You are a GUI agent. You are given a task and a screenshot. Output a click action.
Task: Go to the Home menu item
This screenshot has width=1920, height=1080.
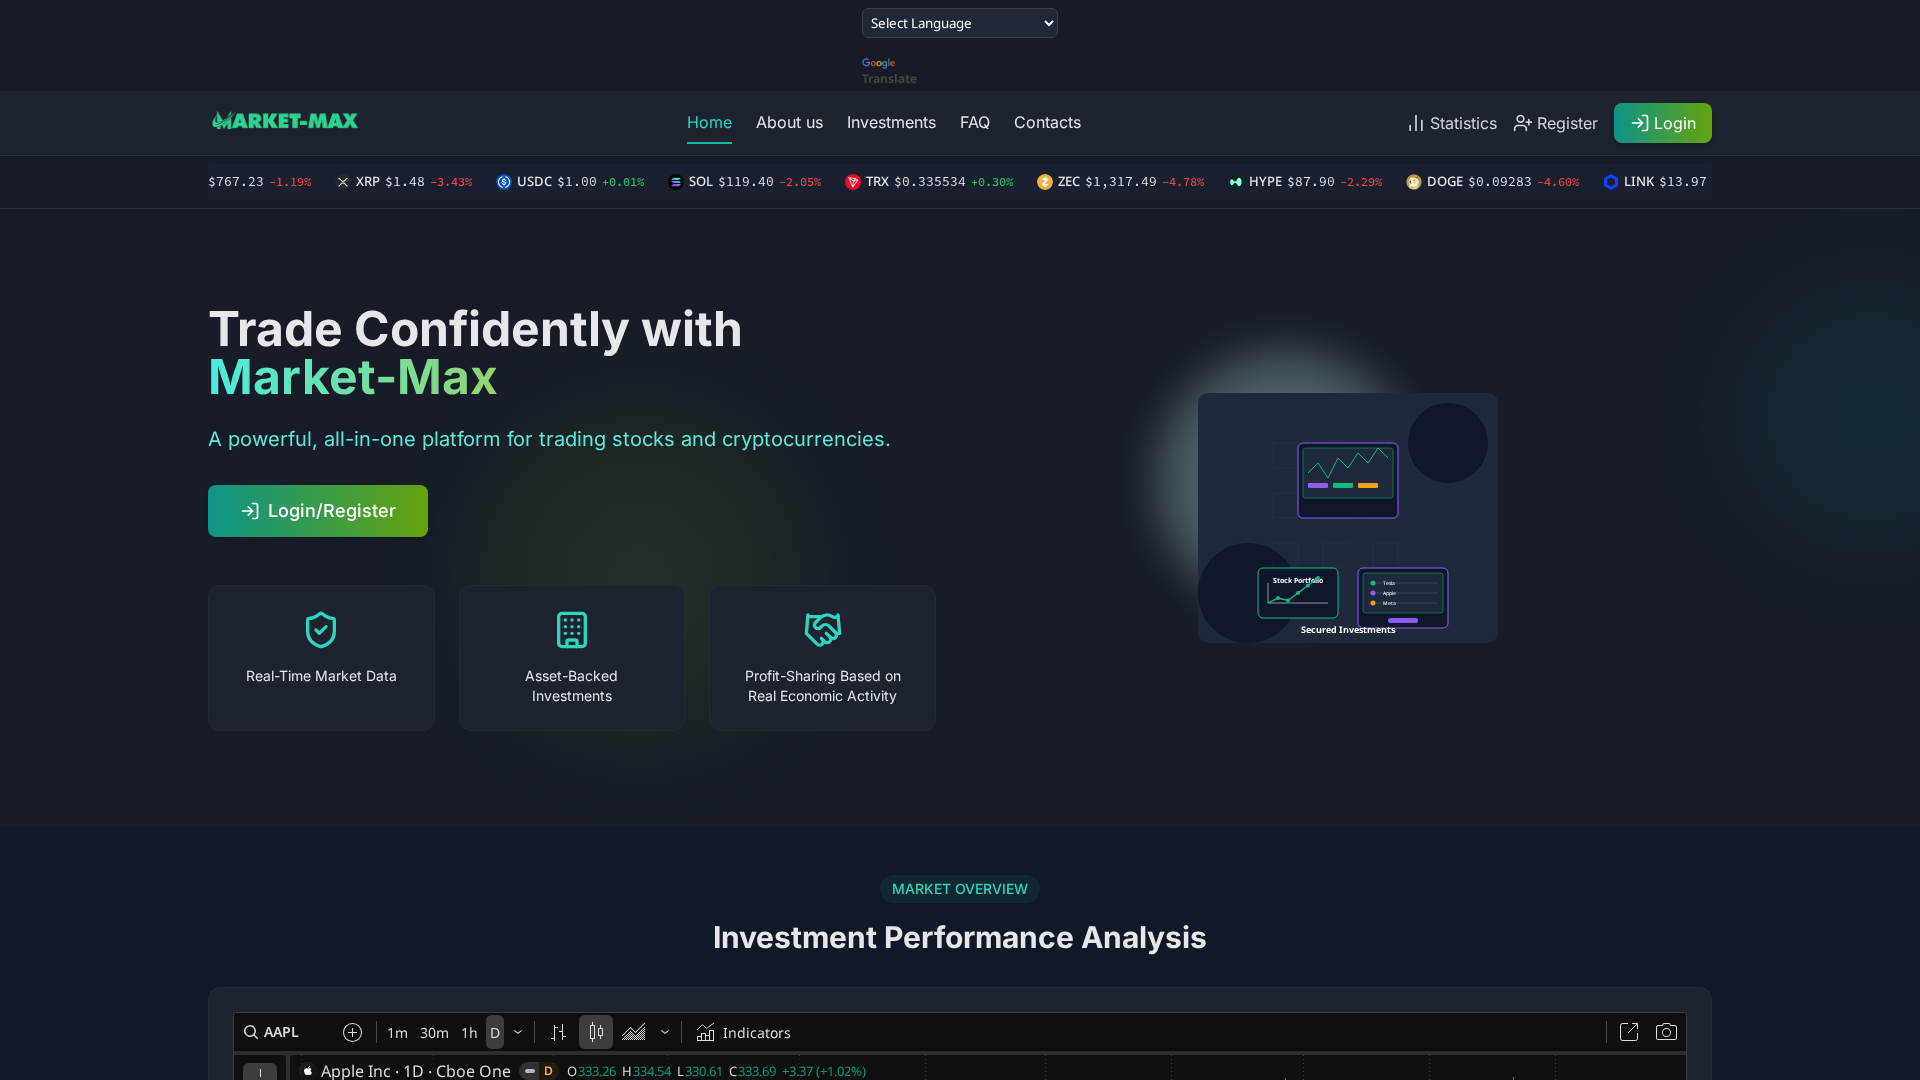[x=709, y=122]
